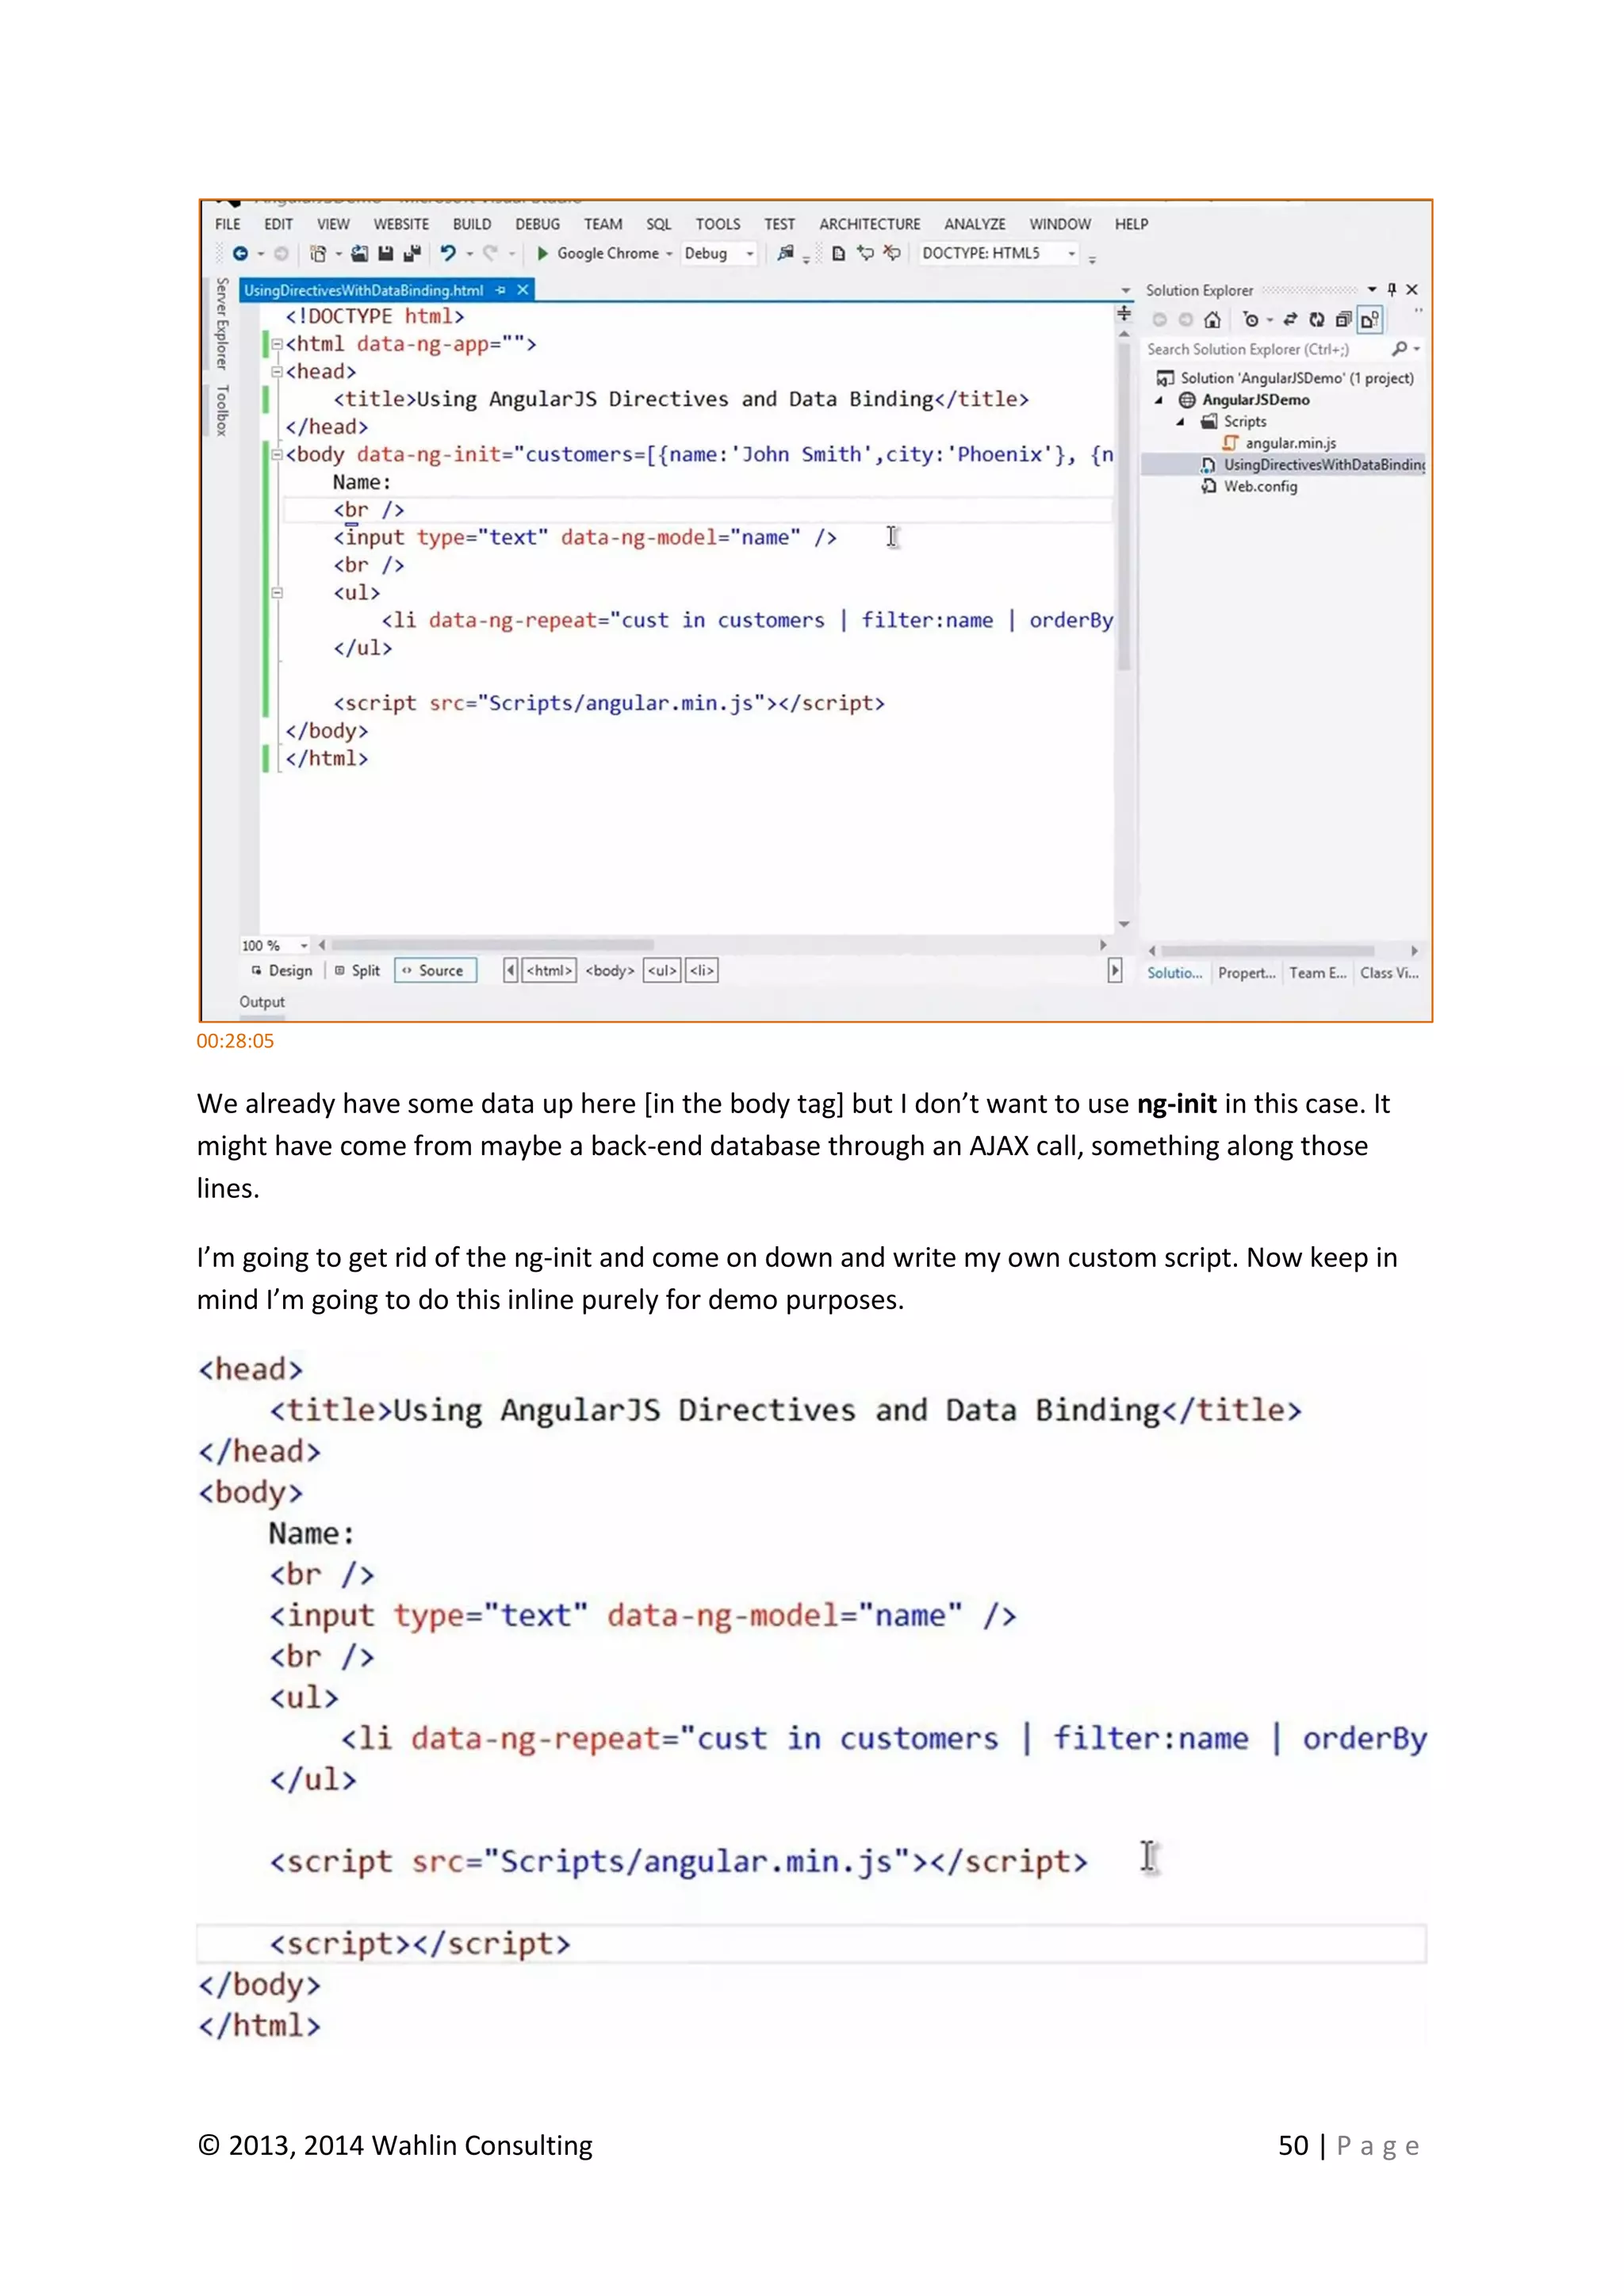Image resolution: width=1624 pixels, height=2296 pixels.
Task: Click the Collapse All icon in Solution Explorer
Action: click(1343, 320)
